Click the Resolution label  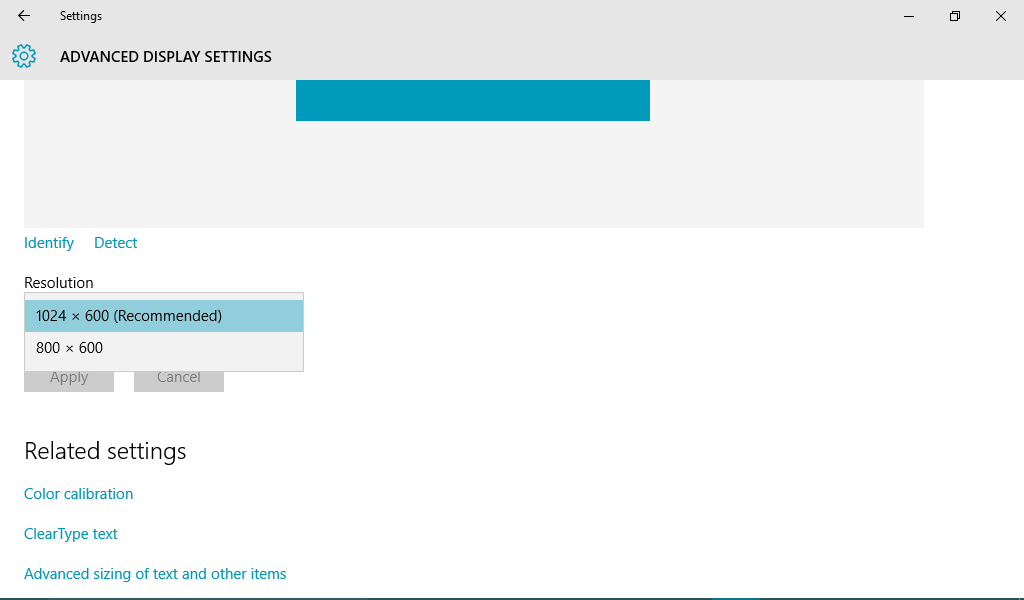click(x=59, y=283)
